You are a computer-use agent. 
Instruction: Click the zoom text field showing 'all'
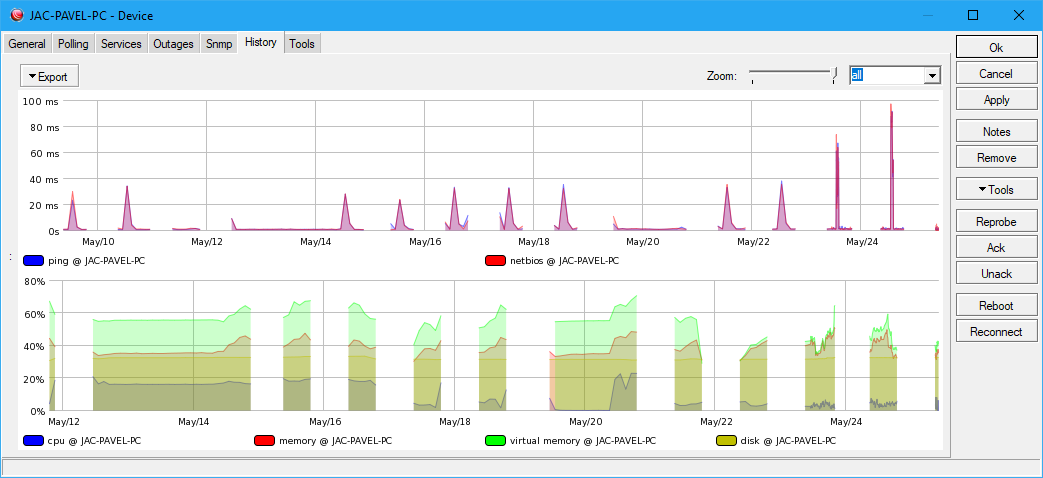[x=885, y=76]
